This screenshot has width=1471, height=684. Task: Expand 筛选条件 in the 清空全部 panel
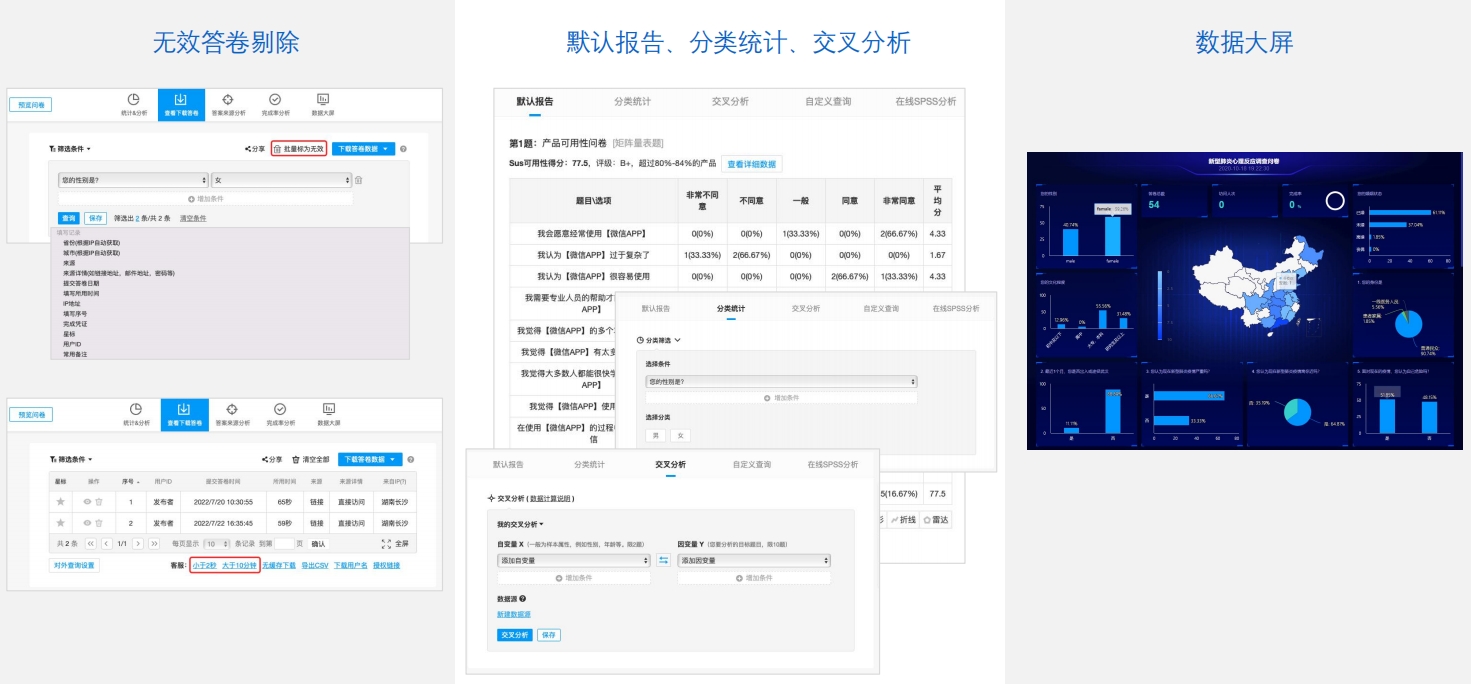pos(70,459)
